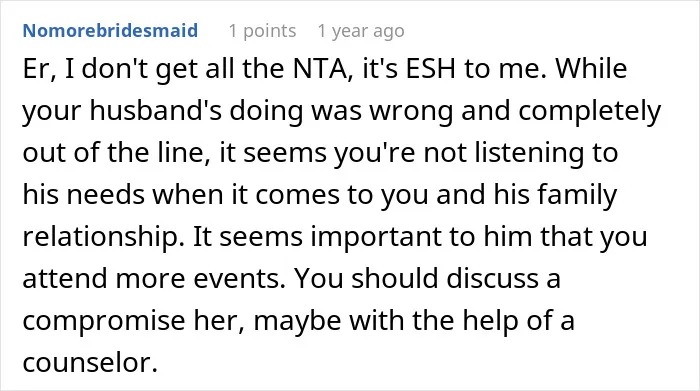The height and width of the screenshot is (391, 700).
Task: Click the word "attend" in the comment
Action: (65, 279)
